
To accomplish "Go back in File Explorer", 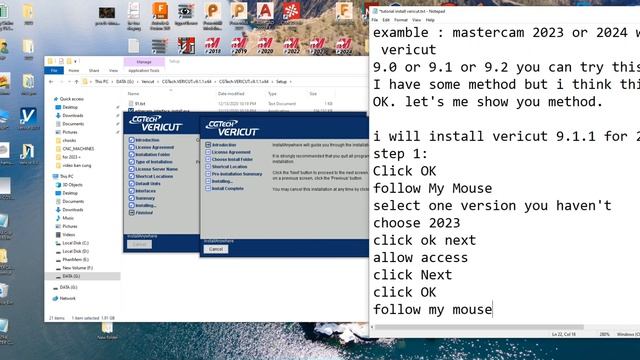I will coord(51,82).
